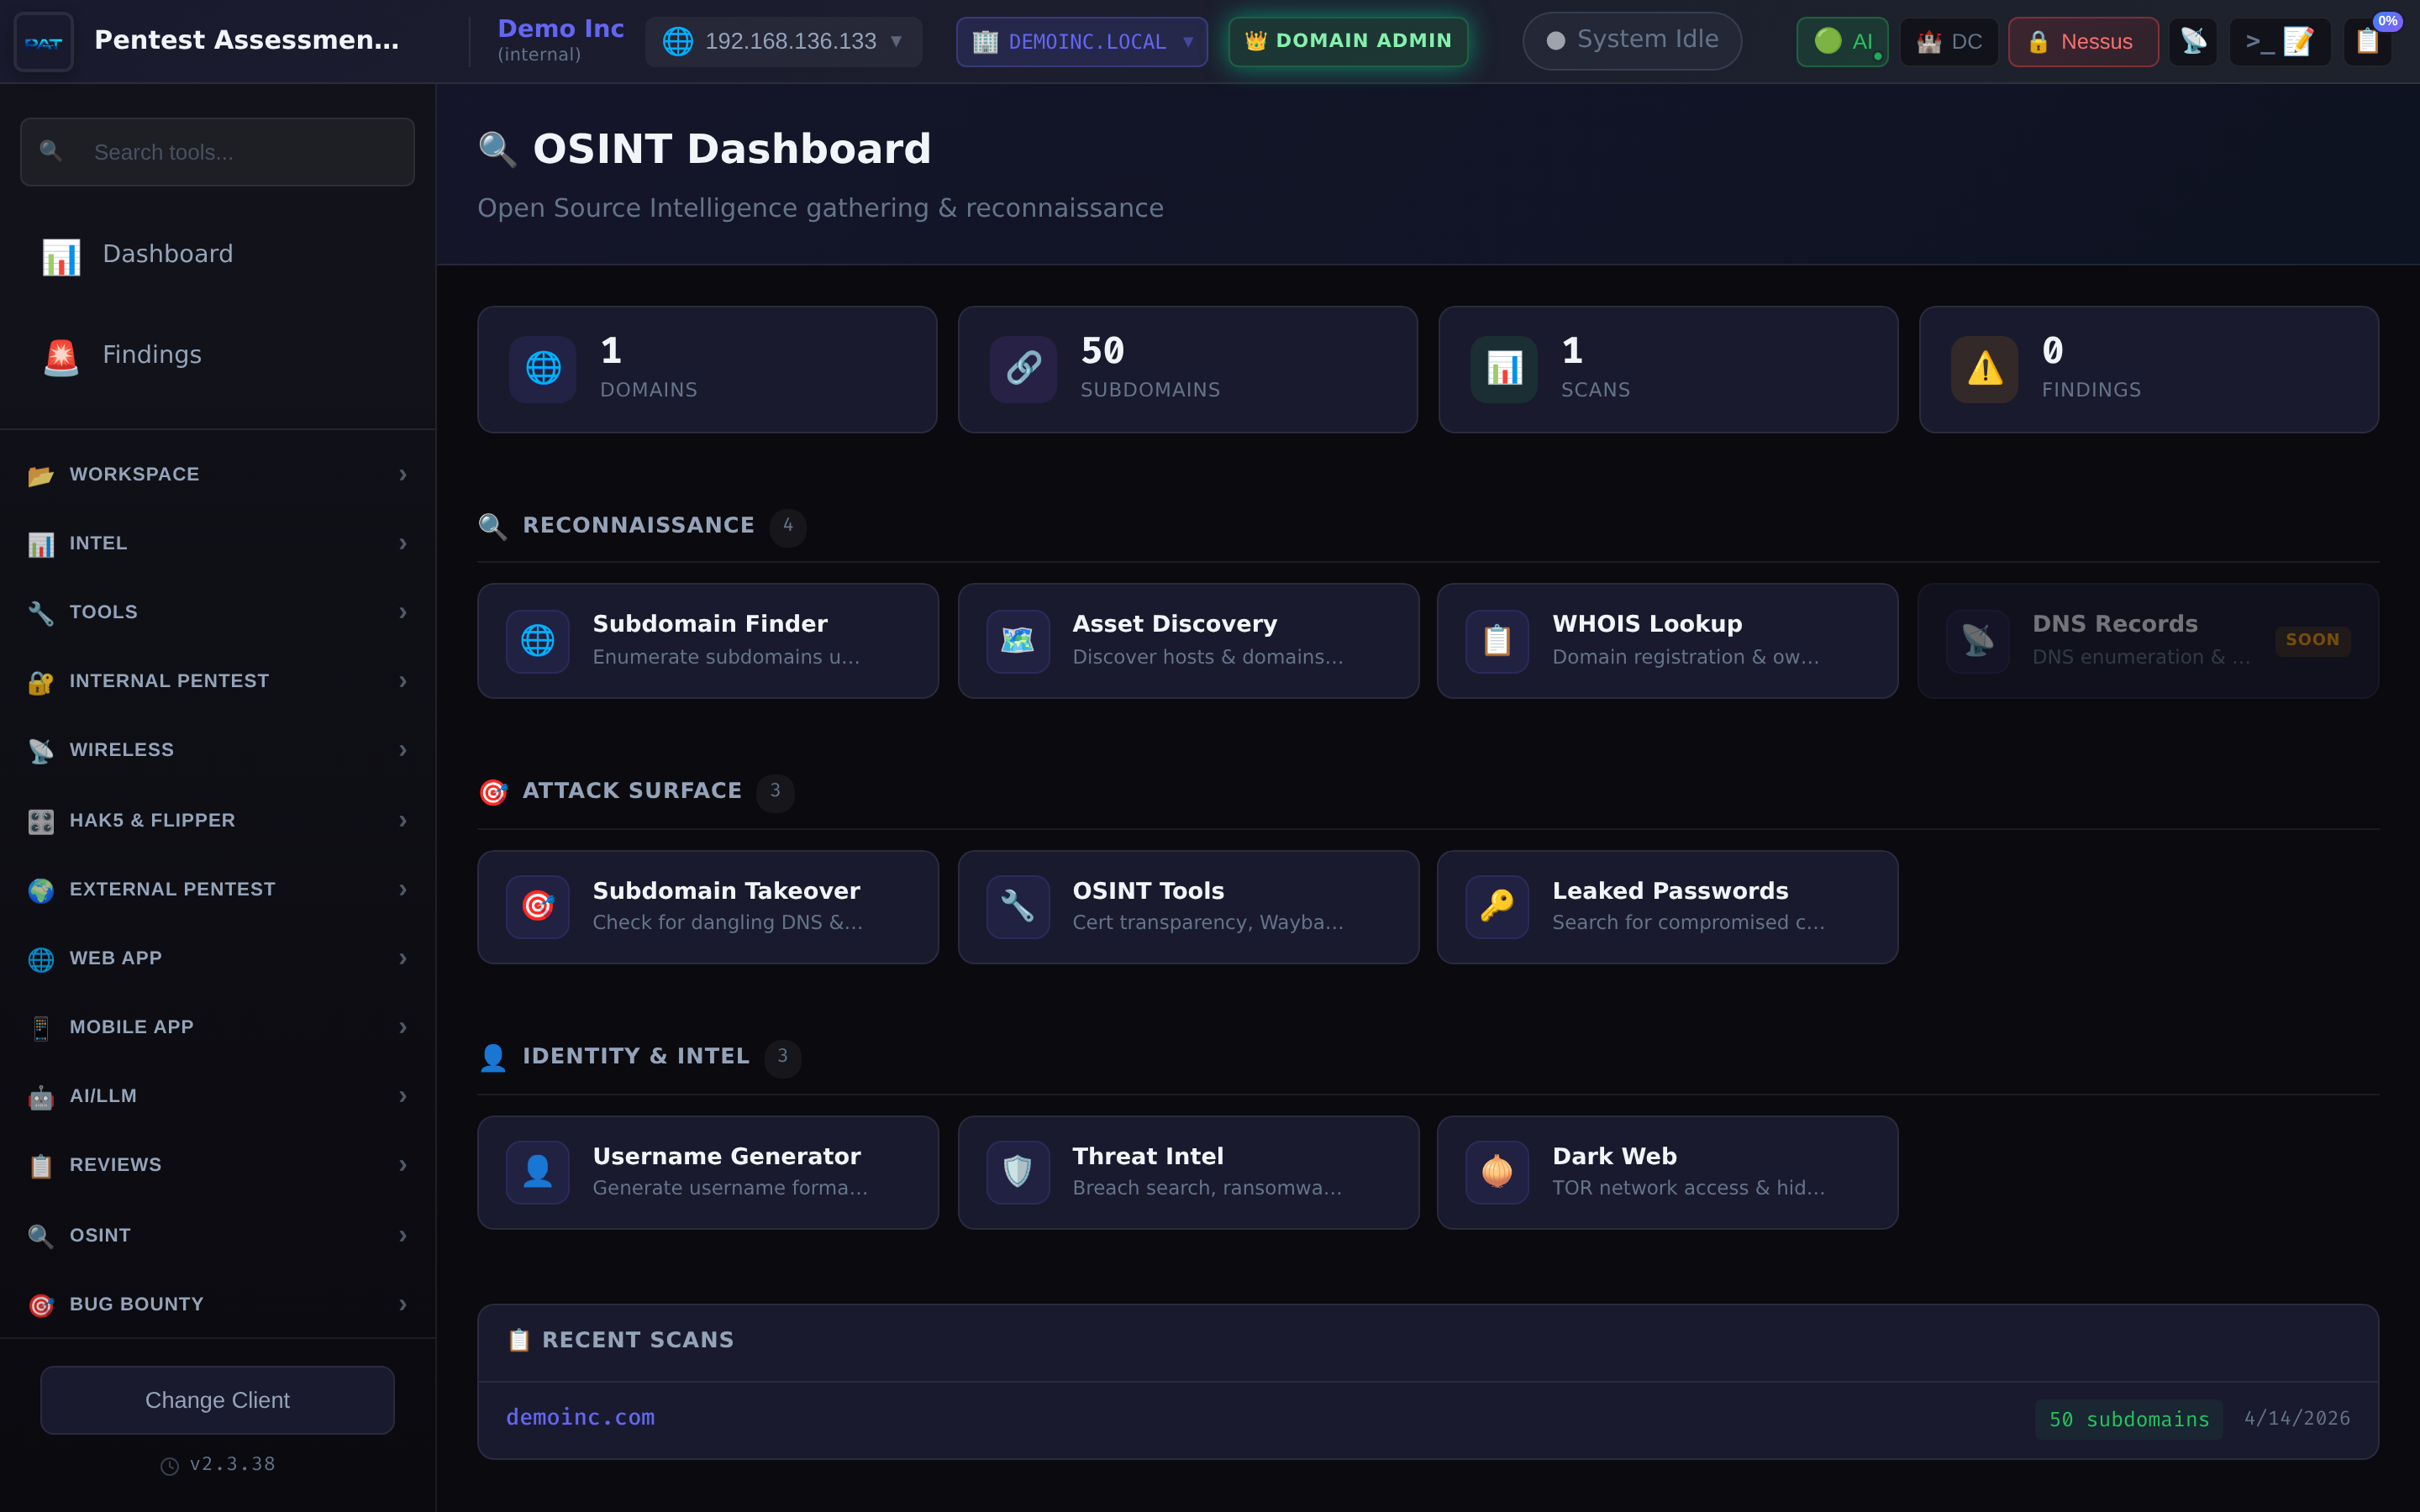Open the Nessus panel
Screen dimensions: 2420x1512
click(x=2082, y=41)
